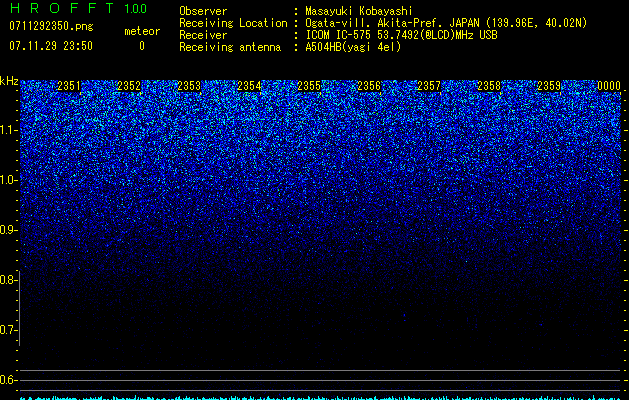This screenshot has width=629, height=400.
Task: Click the 2354 time marker
Action: 249,86
